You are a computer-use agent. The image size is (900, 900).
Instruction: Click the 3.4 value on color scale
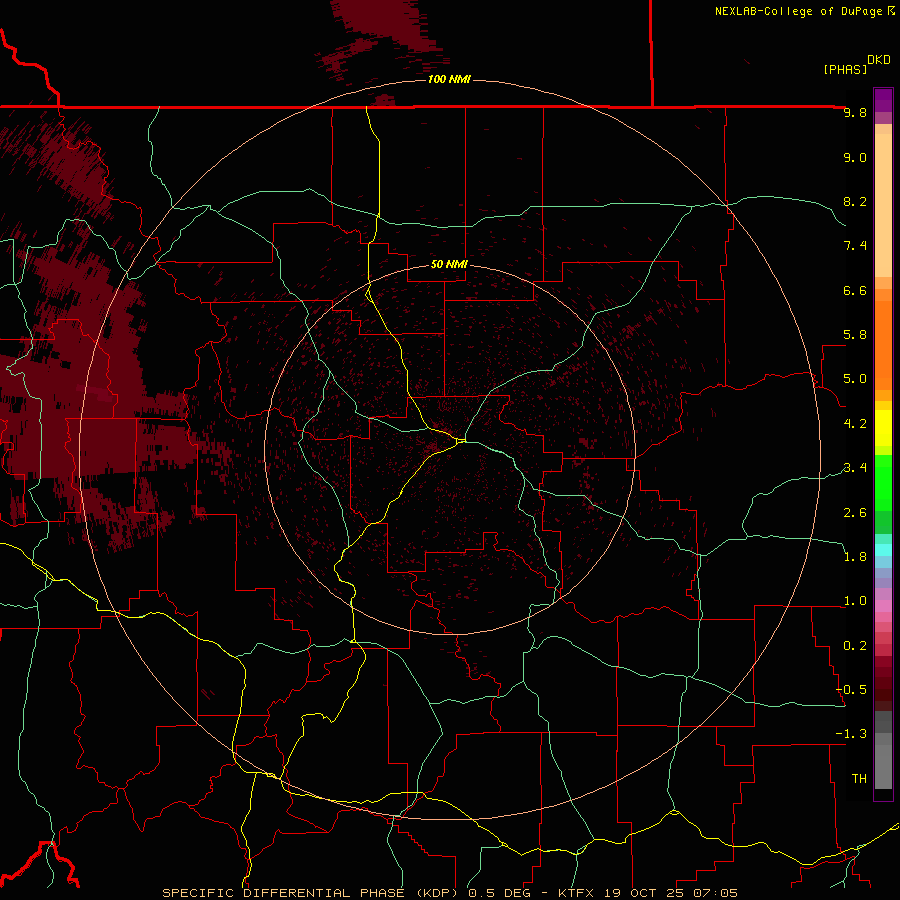pyautogui.click(x=855, y=468)
